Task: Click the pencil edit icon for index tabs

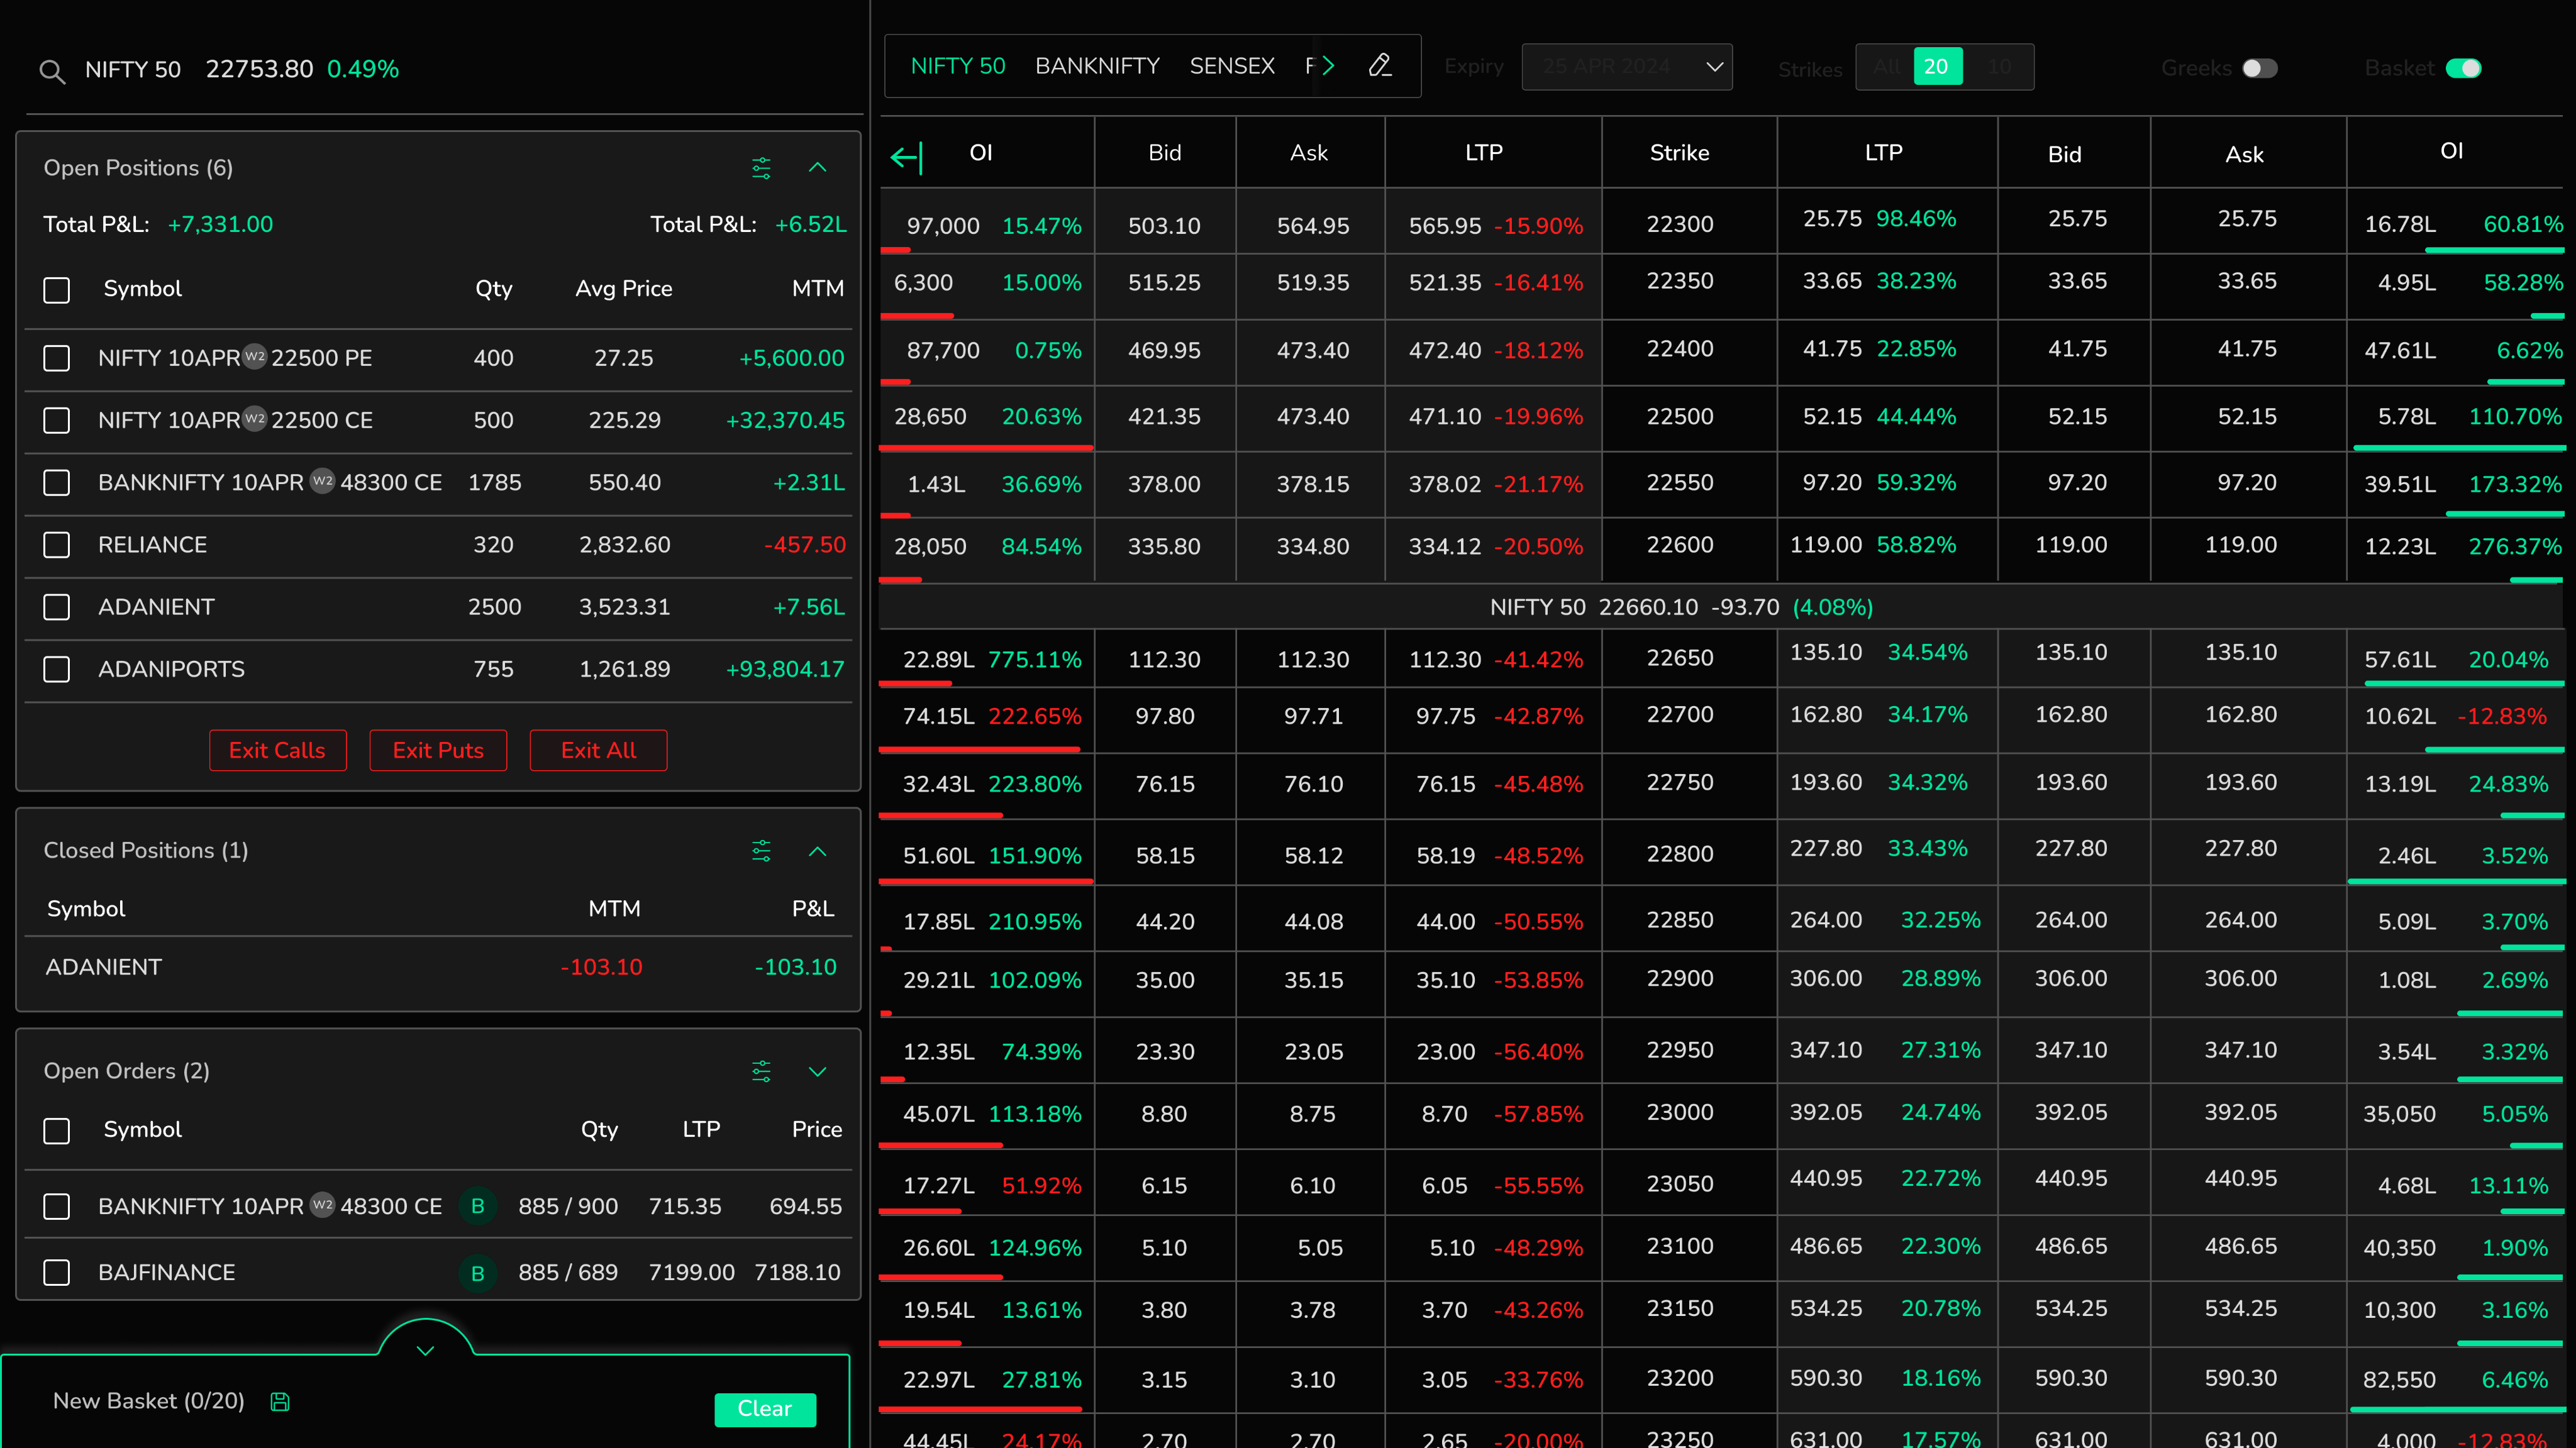Action: [x=1380, y=66]
